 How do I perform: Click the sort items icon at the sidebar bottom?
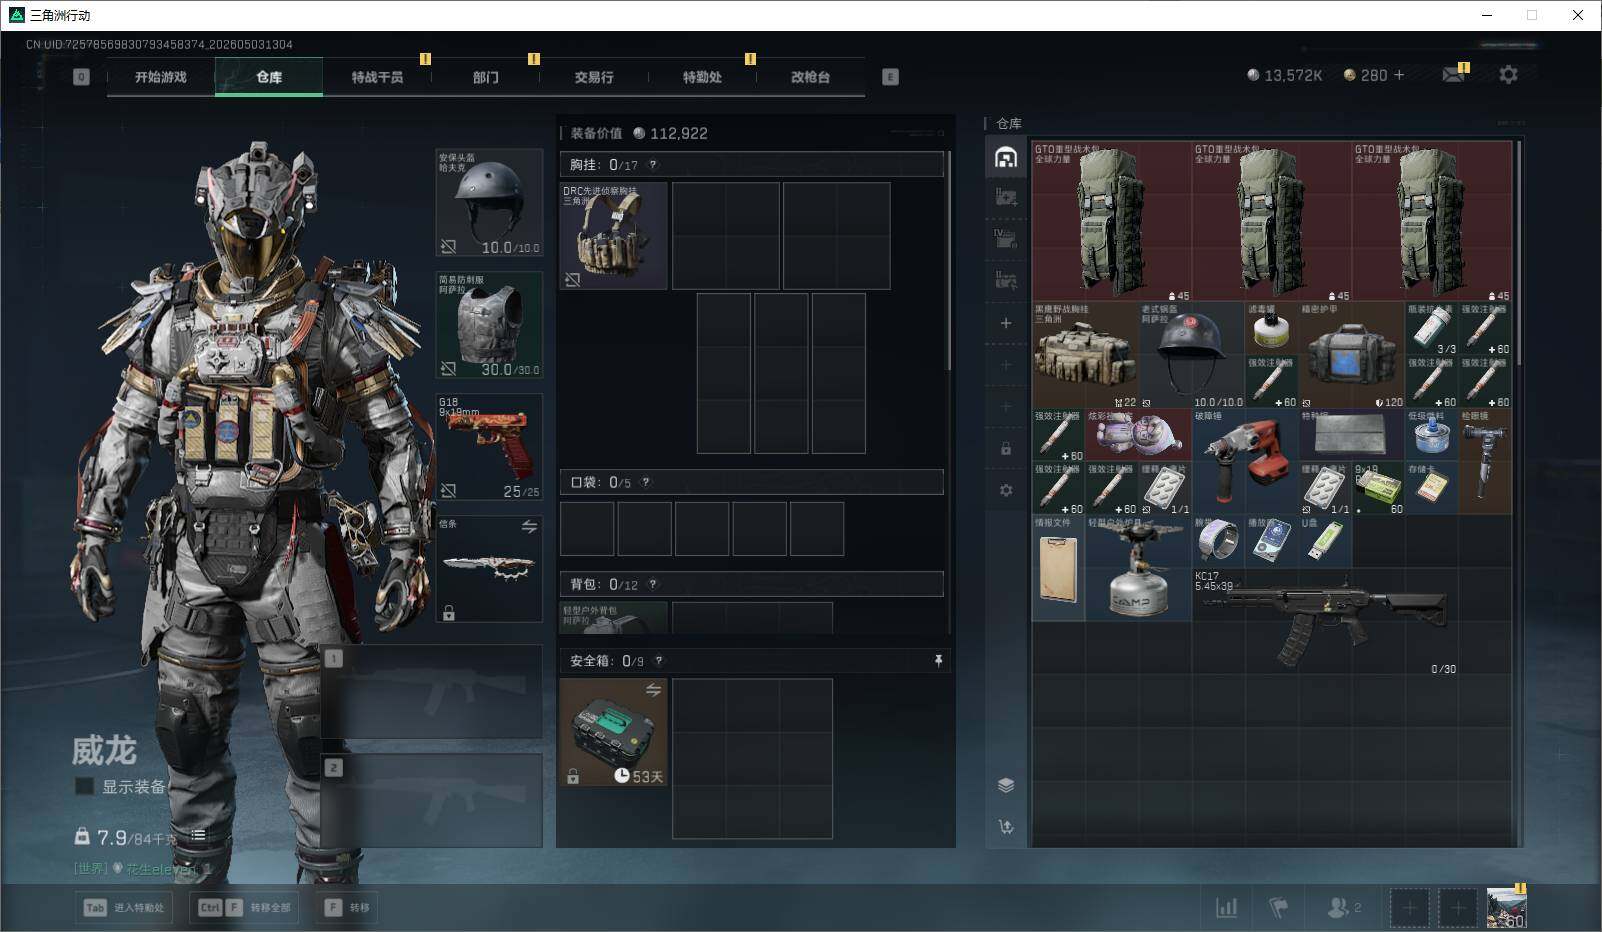(1006, 827)
